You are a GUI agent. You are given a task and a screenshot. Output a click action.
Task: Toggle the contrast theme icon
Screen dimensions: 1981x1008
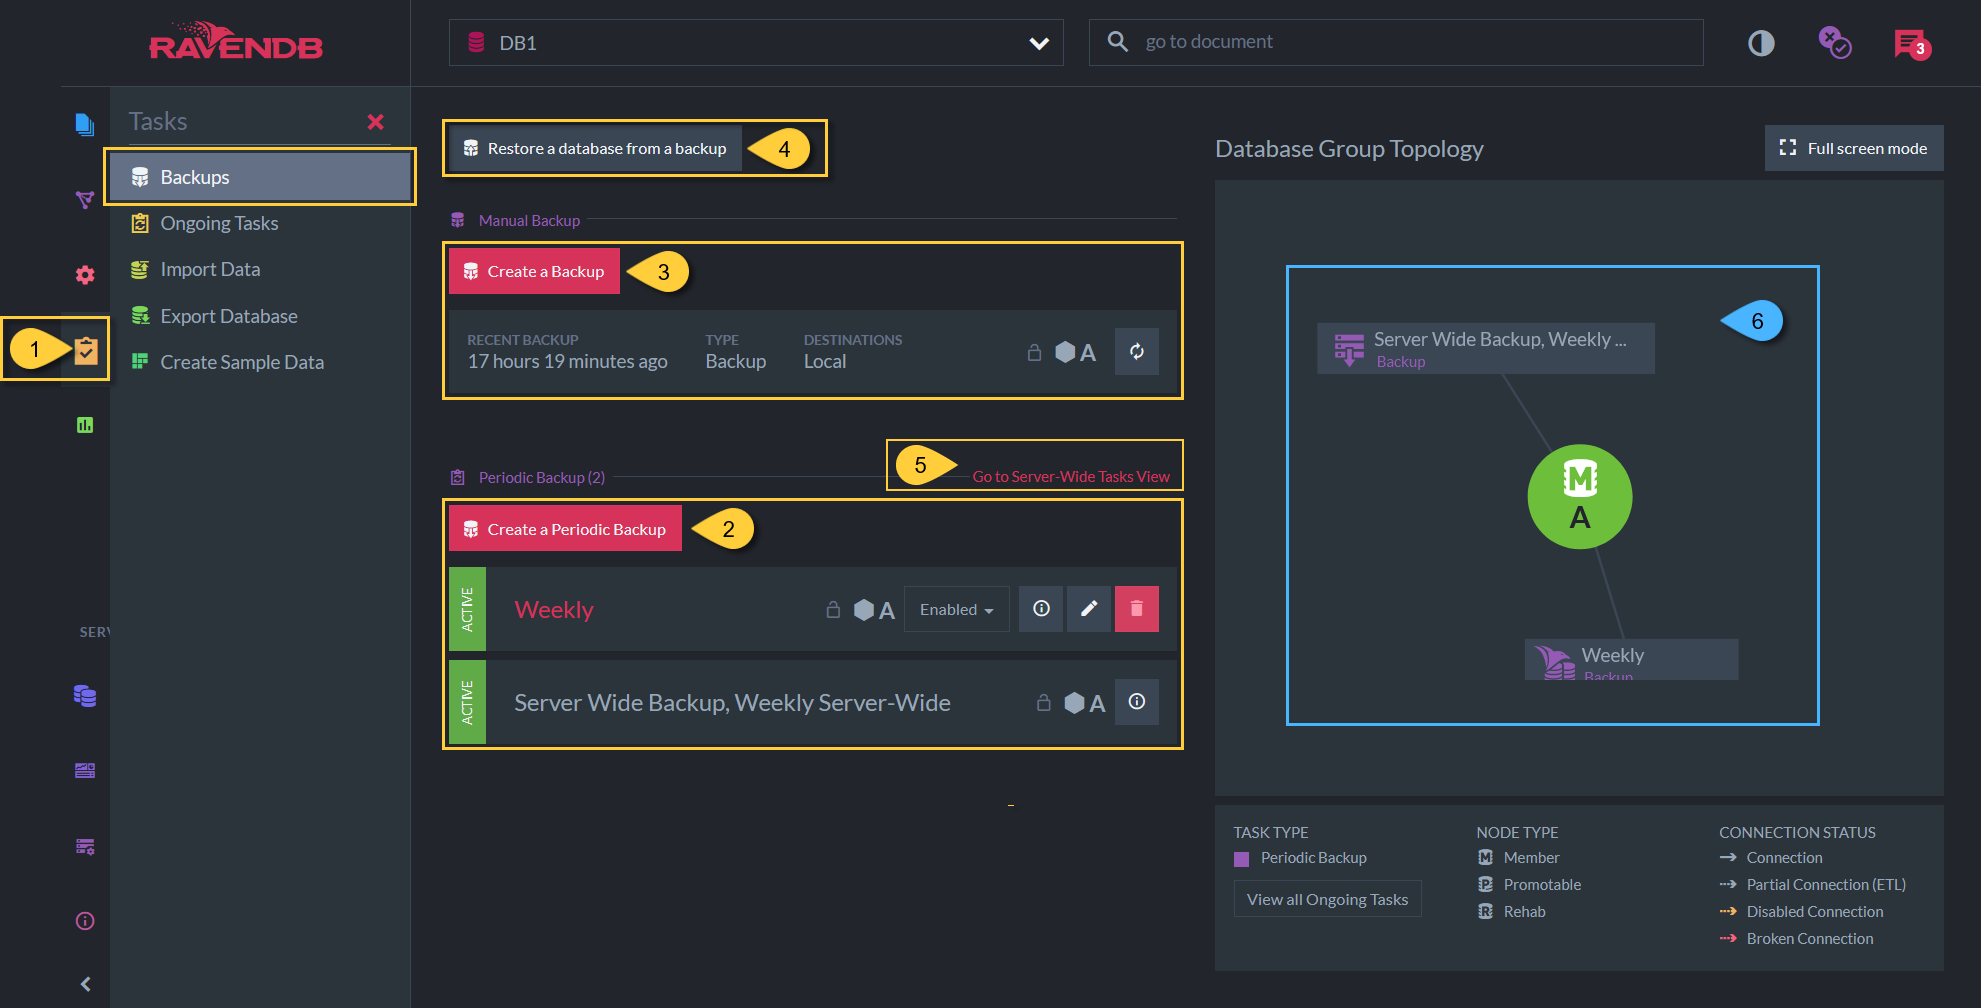1761,43
